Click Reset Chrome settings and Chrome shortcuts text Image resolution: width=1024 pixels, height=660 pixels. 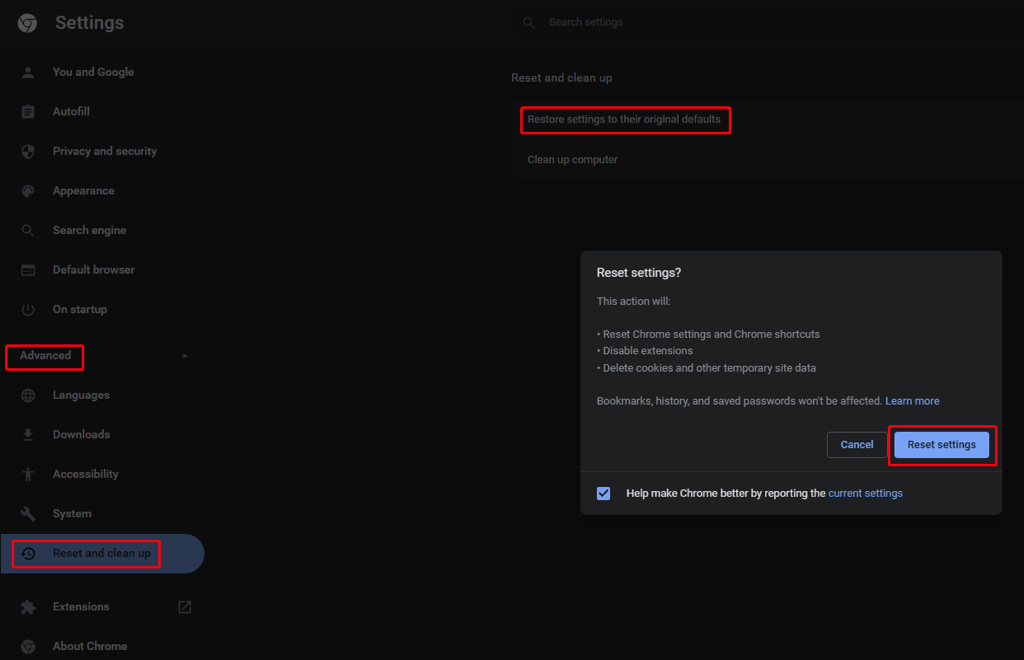pyautogui.click(x=711, y=334)
